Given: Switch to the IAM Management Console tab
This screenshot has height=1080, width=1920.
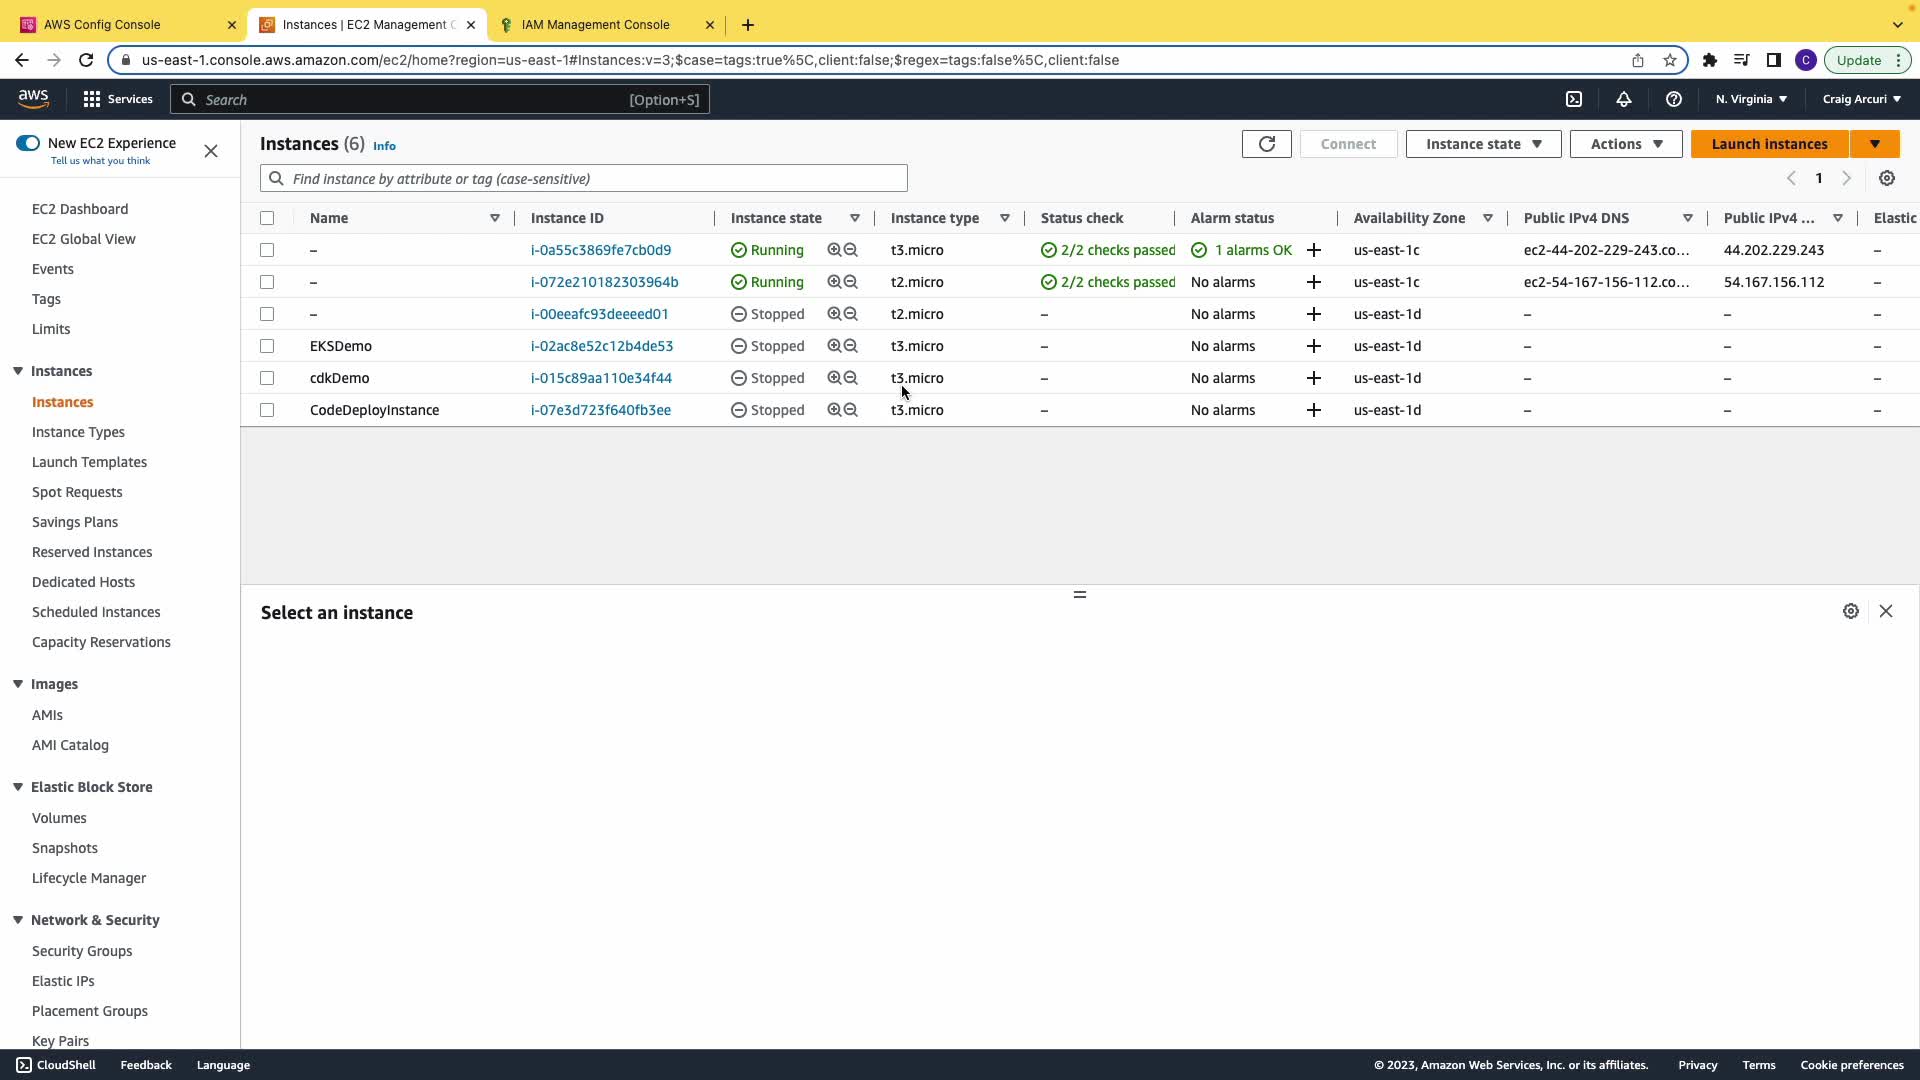Looking at the screenshot, I should coord(596,25).
